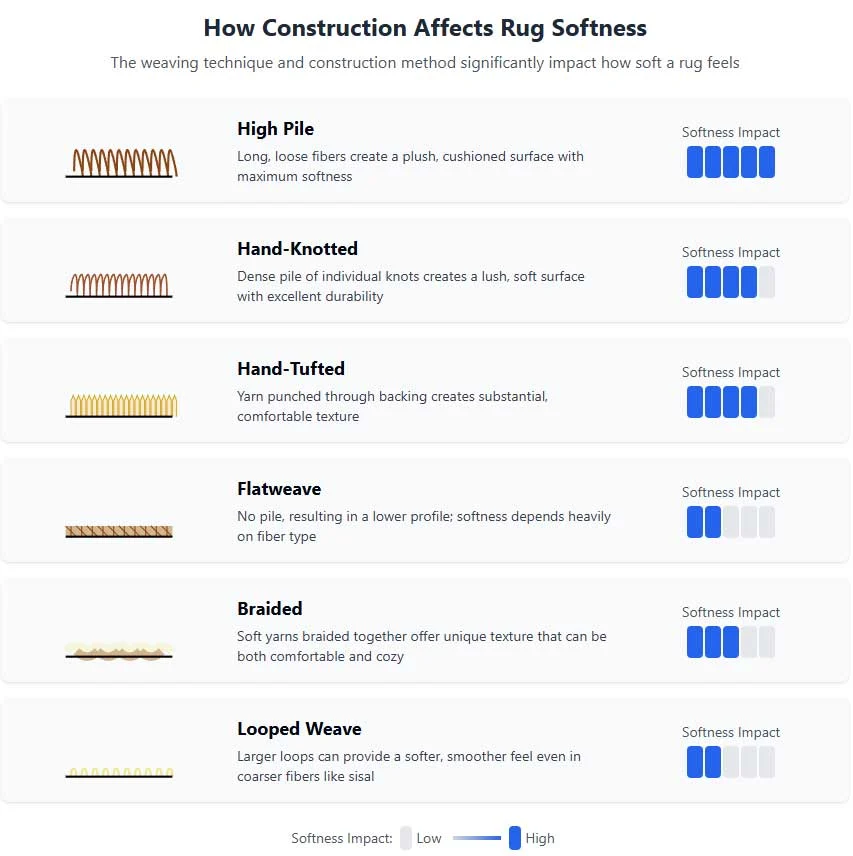The height and width of the screenshot is (856, 853).
Task: Click the legend gradient line between Low and High
Action: 477,838
